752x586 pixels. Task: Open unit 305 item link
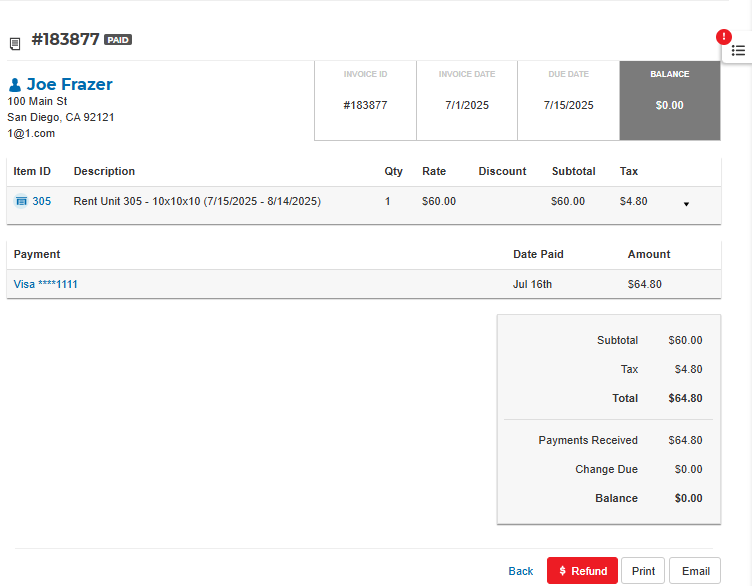(41, 201)
